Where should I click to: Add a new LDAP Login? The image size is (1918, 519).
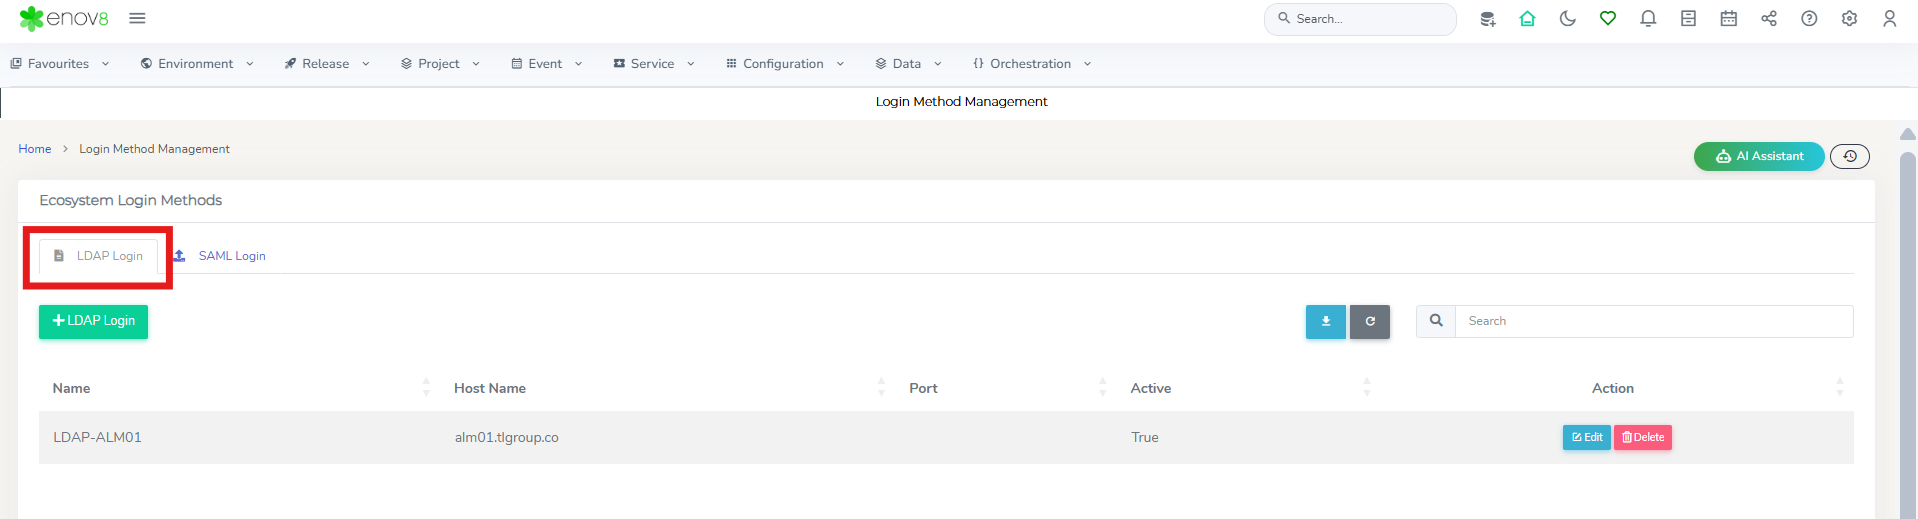click(93, 321)
